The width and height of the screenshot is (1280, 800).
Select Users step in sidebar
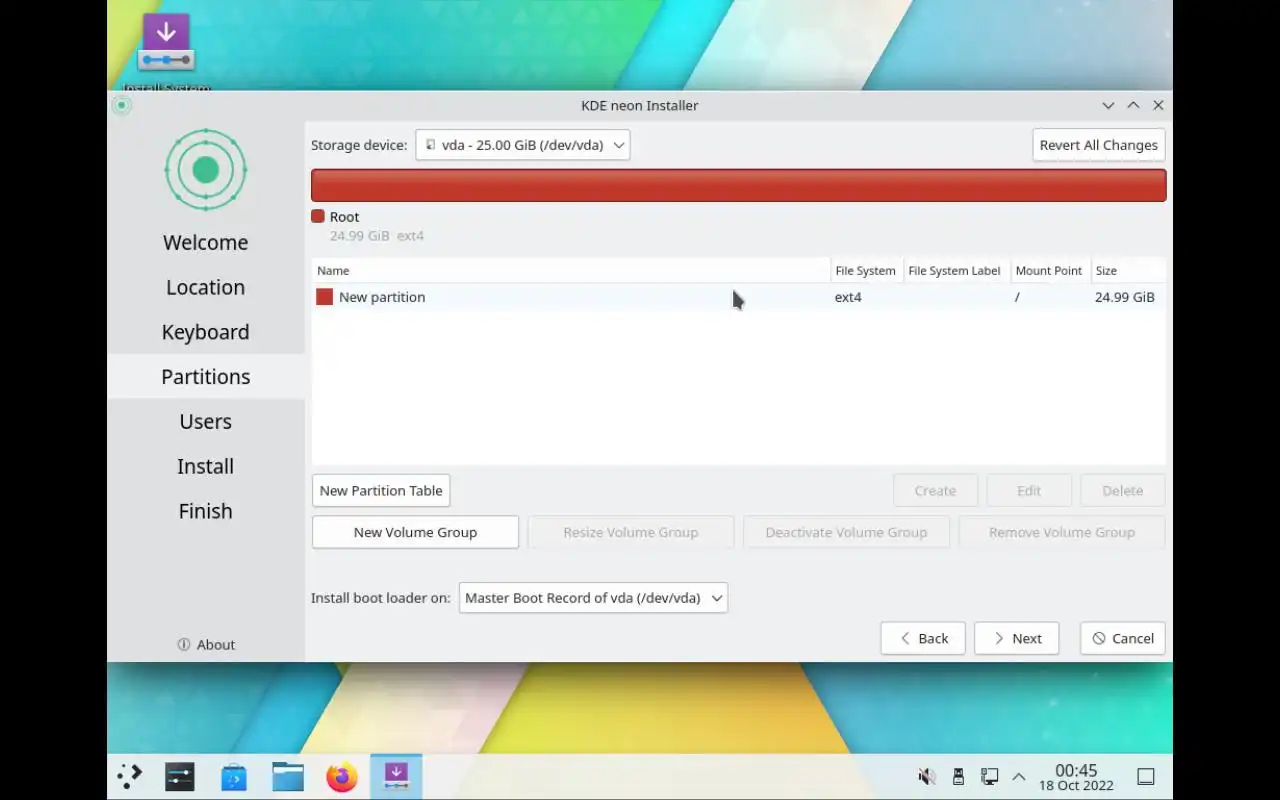(x=206, y=422)
